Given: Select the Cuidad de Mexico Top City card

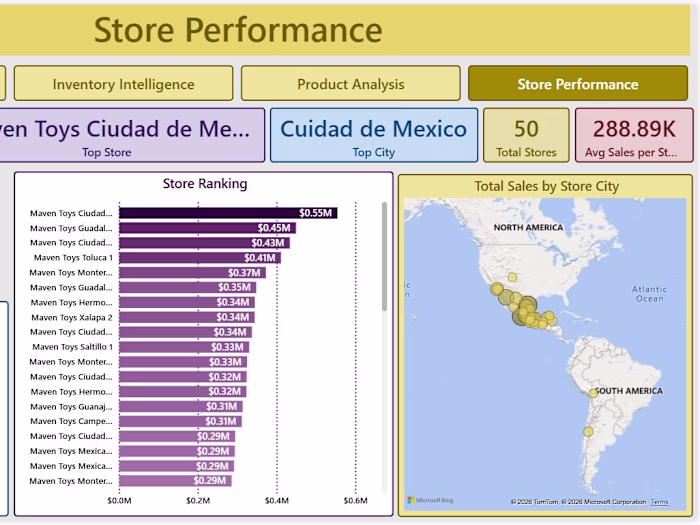Looking at the screenshot, I should click(374, 135).
